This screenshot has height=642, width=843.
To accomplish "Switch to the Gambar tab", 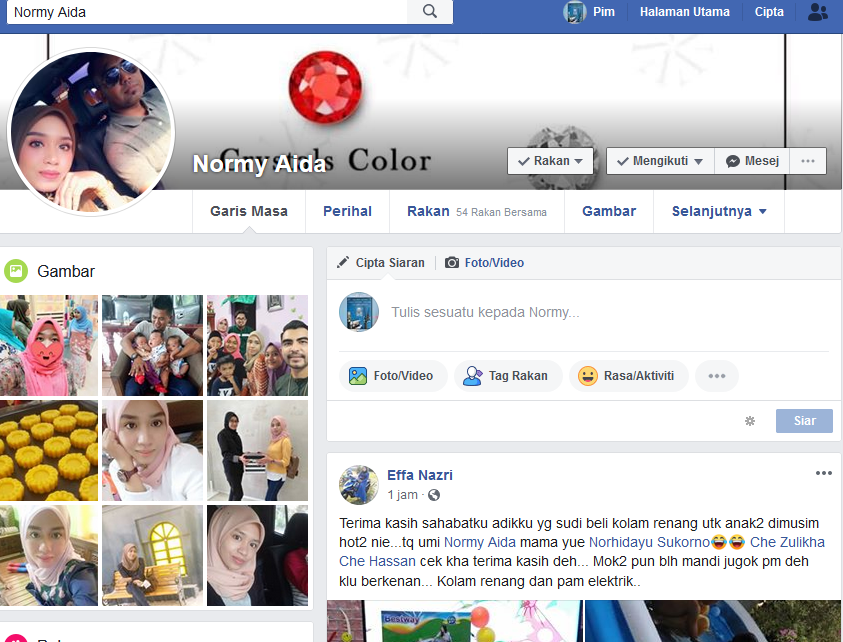I will pos(609,211).
